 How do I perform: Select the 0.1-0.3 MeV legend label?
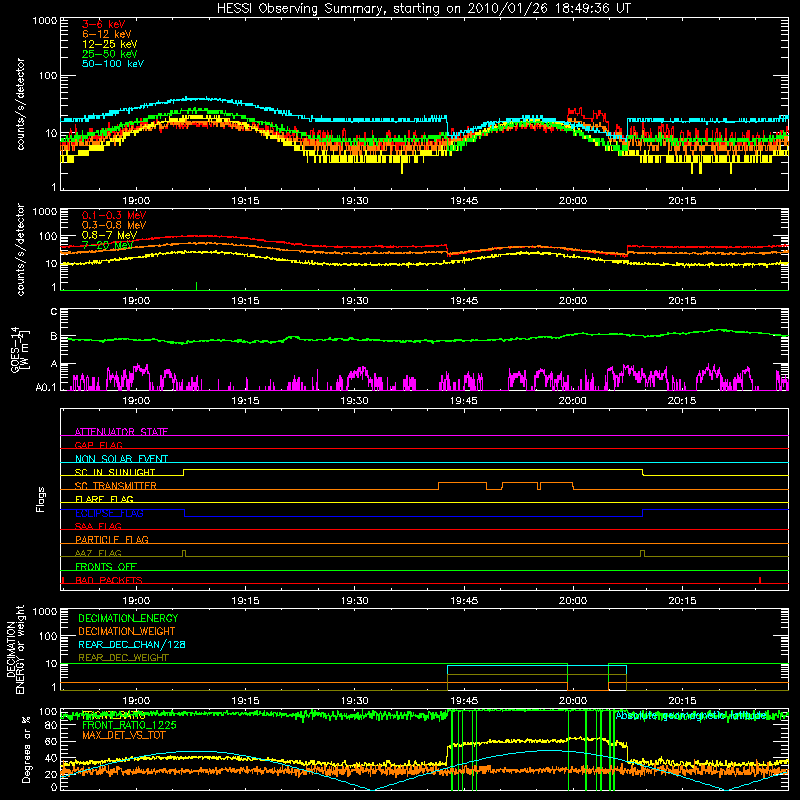click(114, 216)
